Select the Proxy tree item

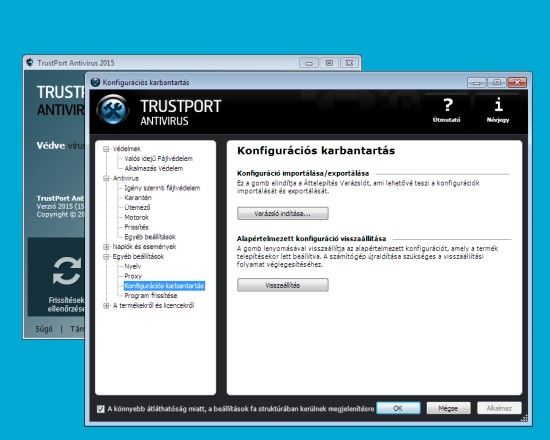pos(133,276)
